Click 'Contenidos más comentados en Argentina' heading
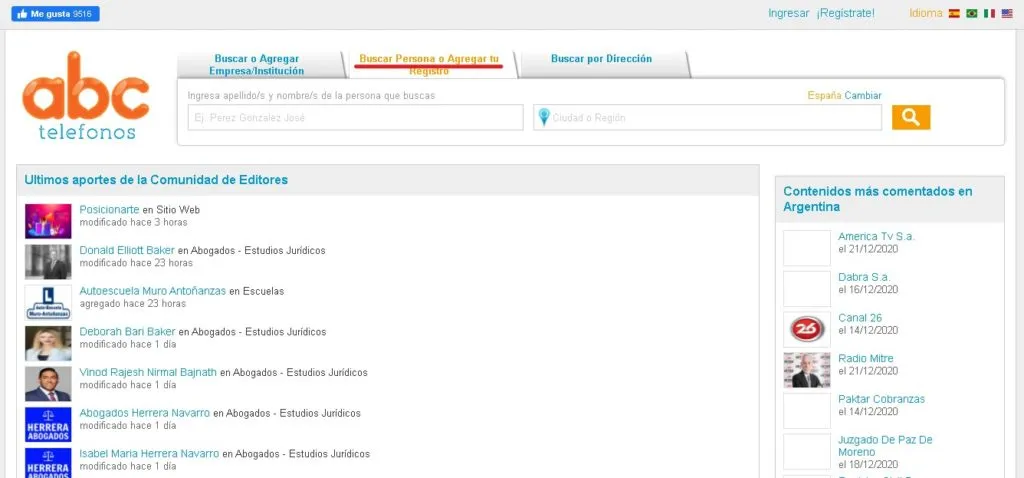 878,199
